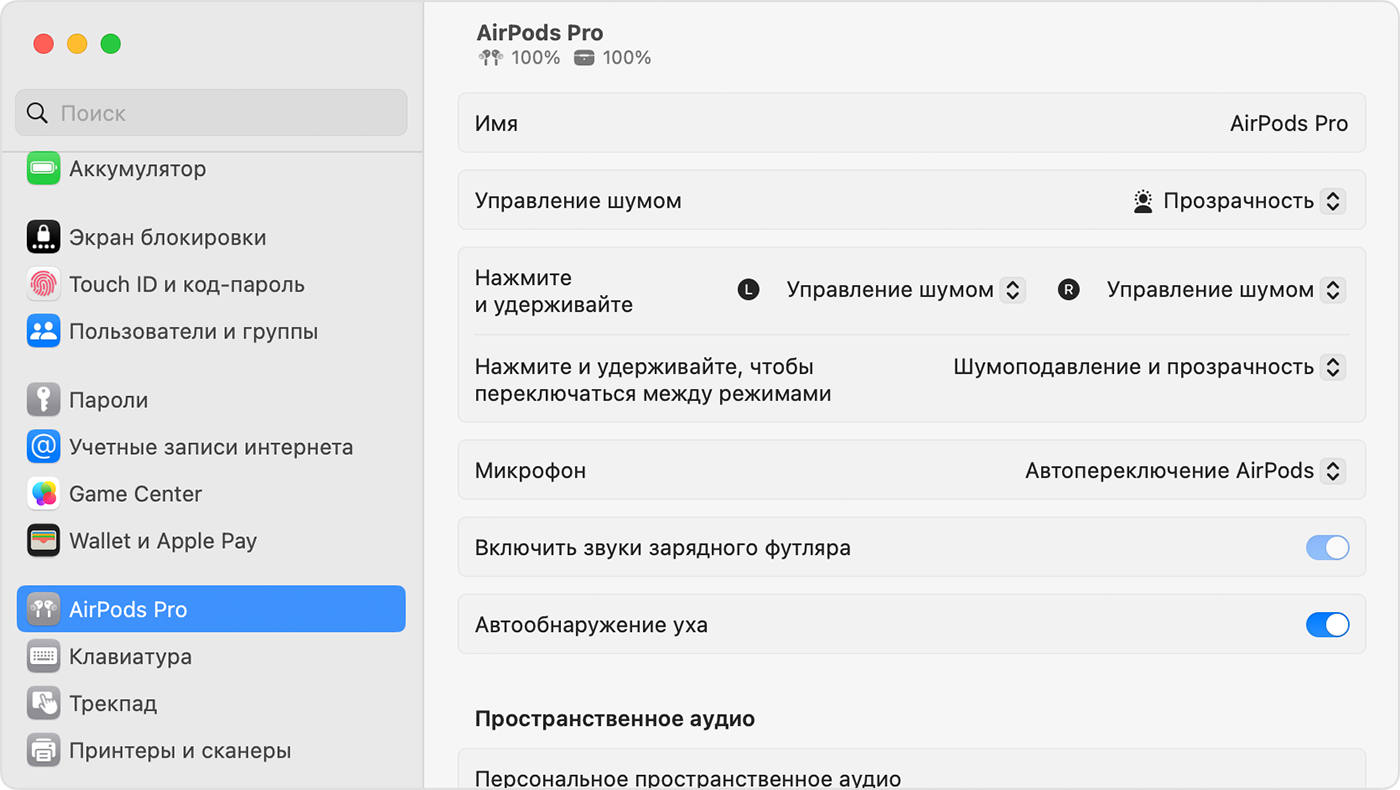Open Клавиатура settings
1400x790 pixels.
point(211,656)
